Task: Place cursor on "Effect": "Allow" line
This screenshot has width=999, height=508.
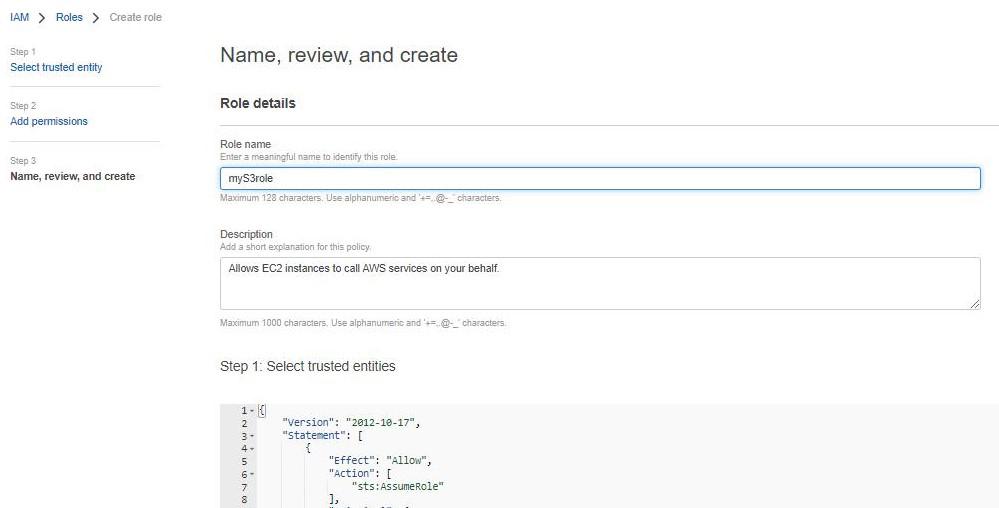Action: (x=380, y=461)
